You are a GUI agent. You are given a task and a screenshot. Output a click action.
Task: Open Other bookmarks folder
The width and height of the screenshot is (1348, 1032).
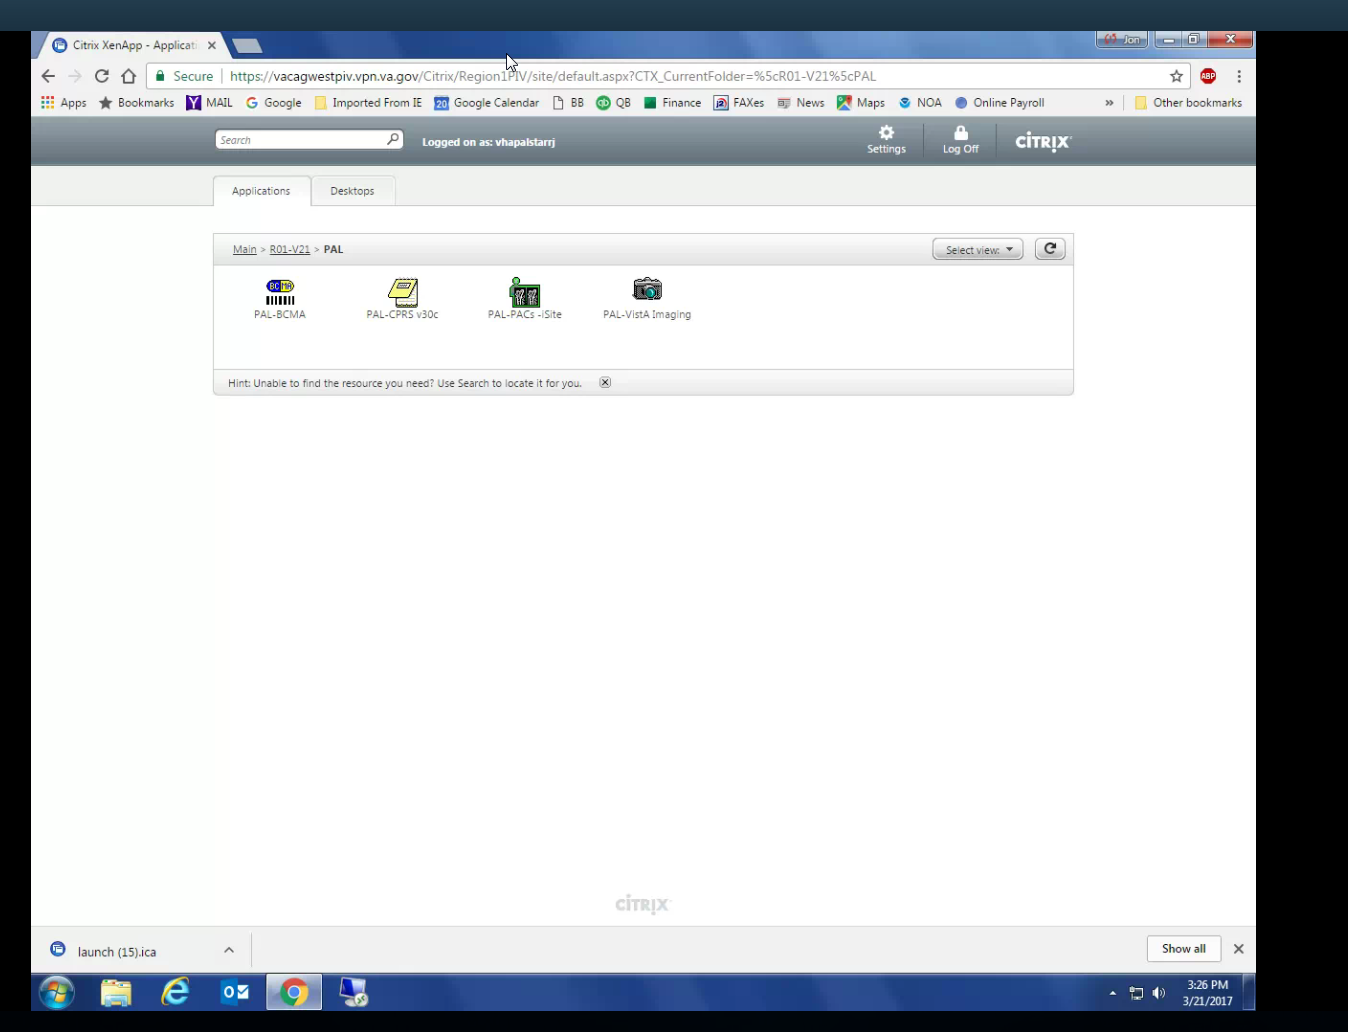point(1188,103)
